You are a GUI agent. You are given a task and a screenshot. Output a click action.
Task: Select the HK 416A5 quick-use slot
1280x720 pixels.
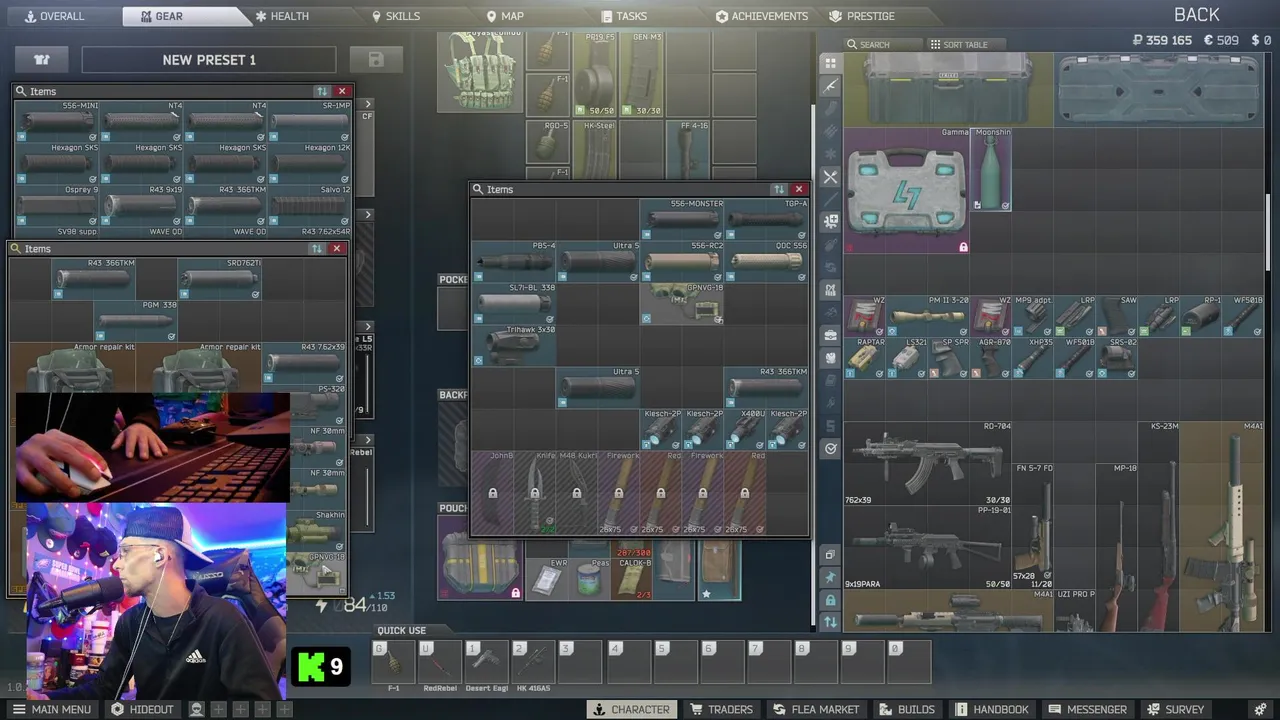[533, 661]
